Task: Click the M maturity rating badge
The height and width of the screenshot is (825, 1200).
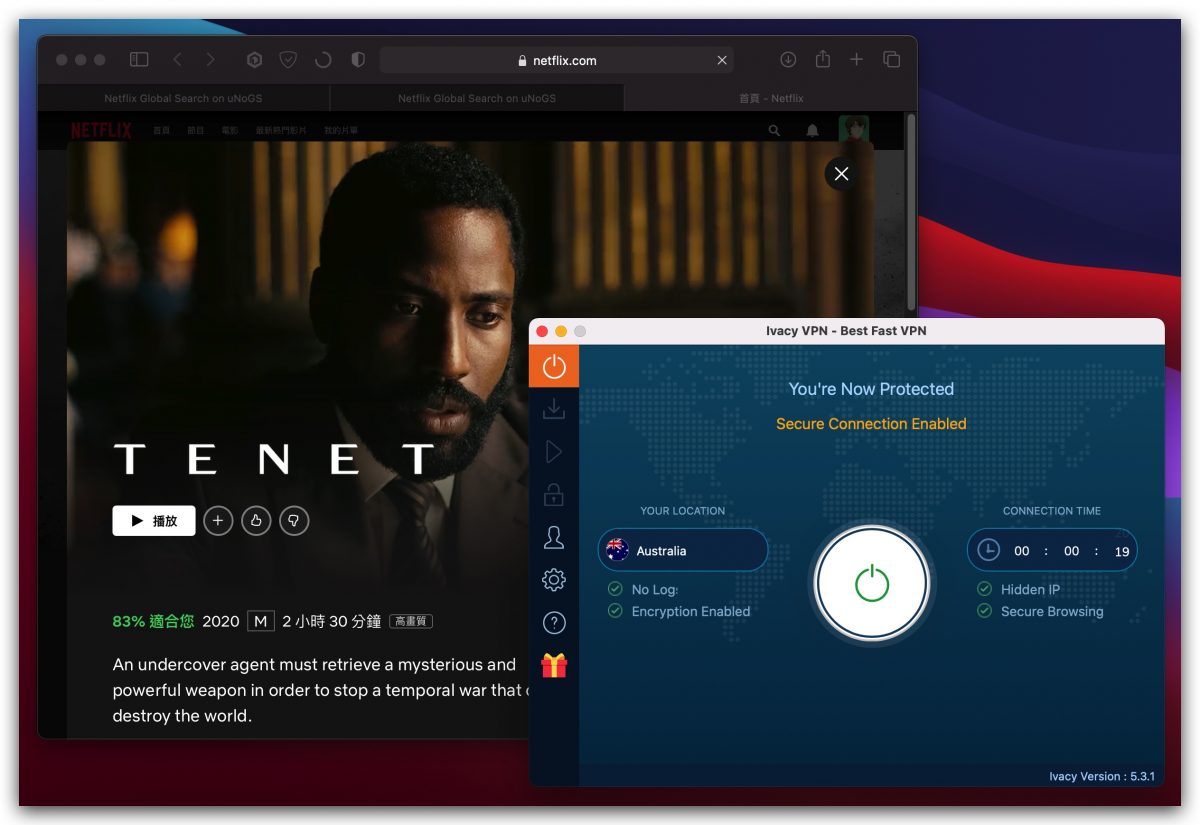Action: tap(260, 622)
